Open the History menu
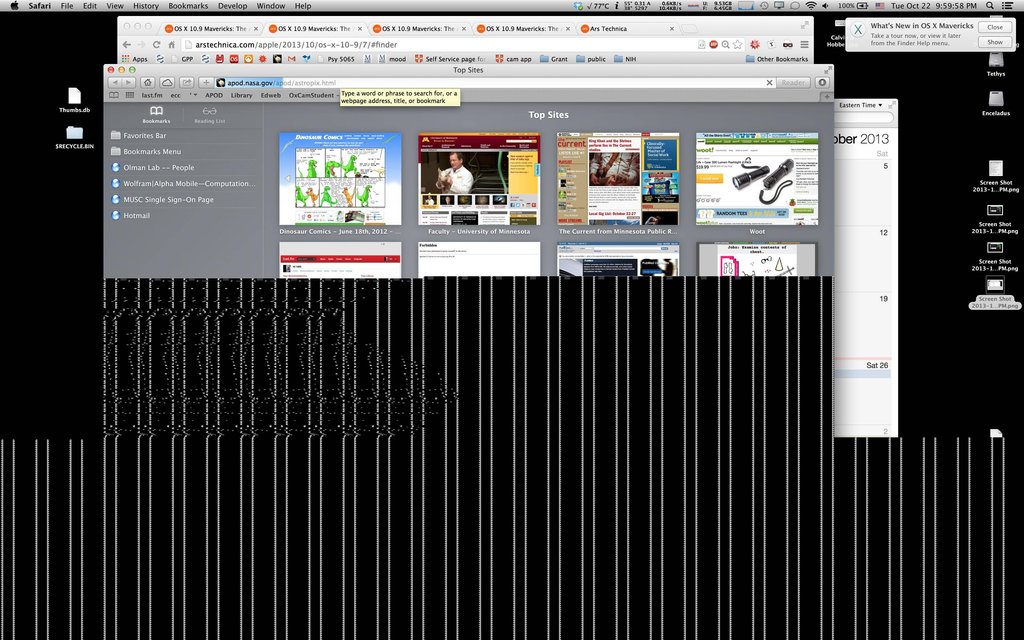1024x640 pixels. [x=146, y=6]
